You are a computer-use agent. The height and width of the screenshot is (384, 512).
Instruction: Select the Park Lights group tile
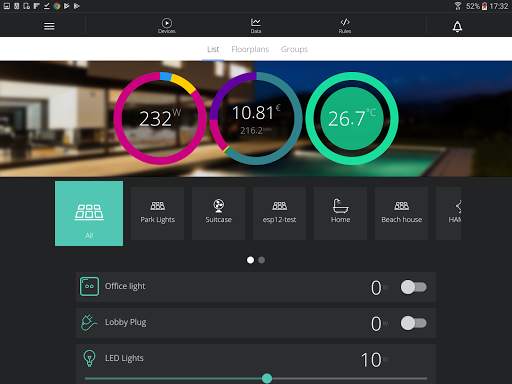point(157,213)
